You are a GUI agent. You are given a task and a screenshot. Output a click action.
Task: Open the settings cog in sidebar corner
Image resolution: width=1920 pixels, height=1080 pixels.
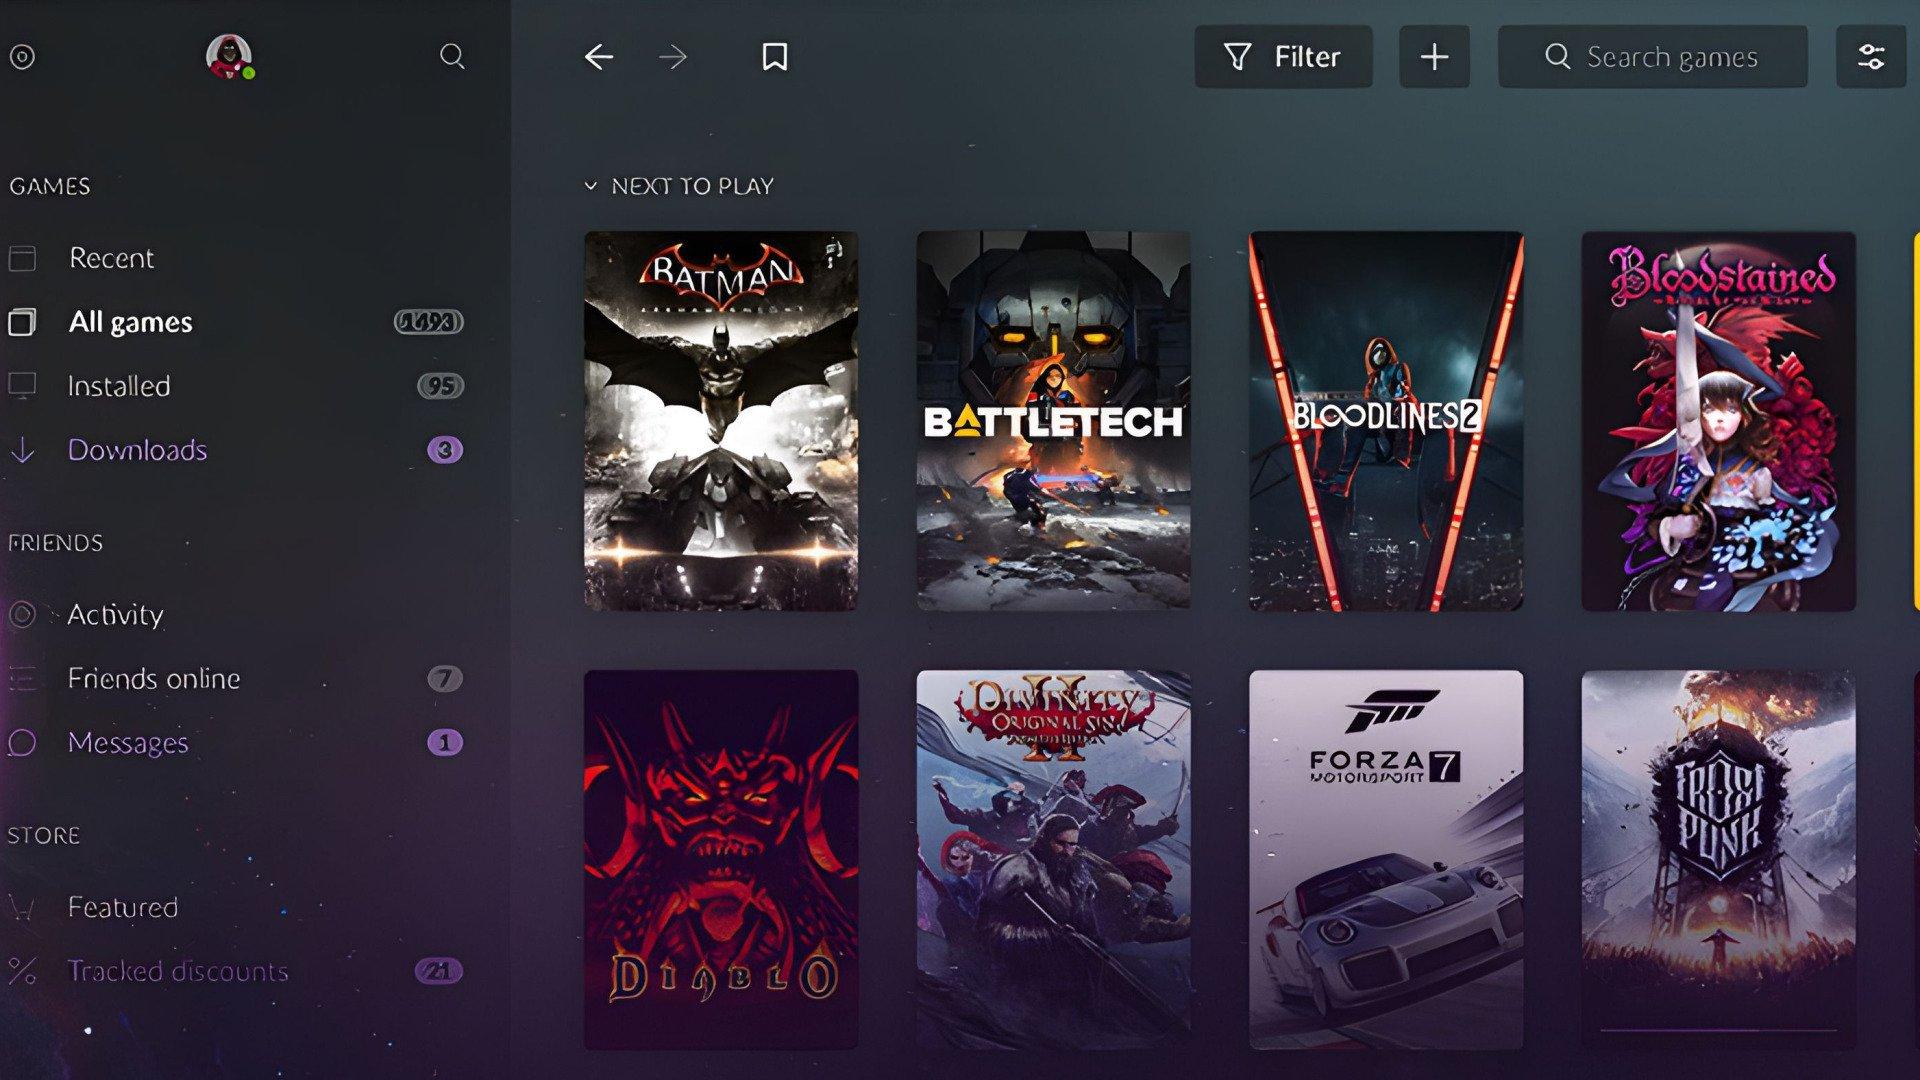point(22,57)
